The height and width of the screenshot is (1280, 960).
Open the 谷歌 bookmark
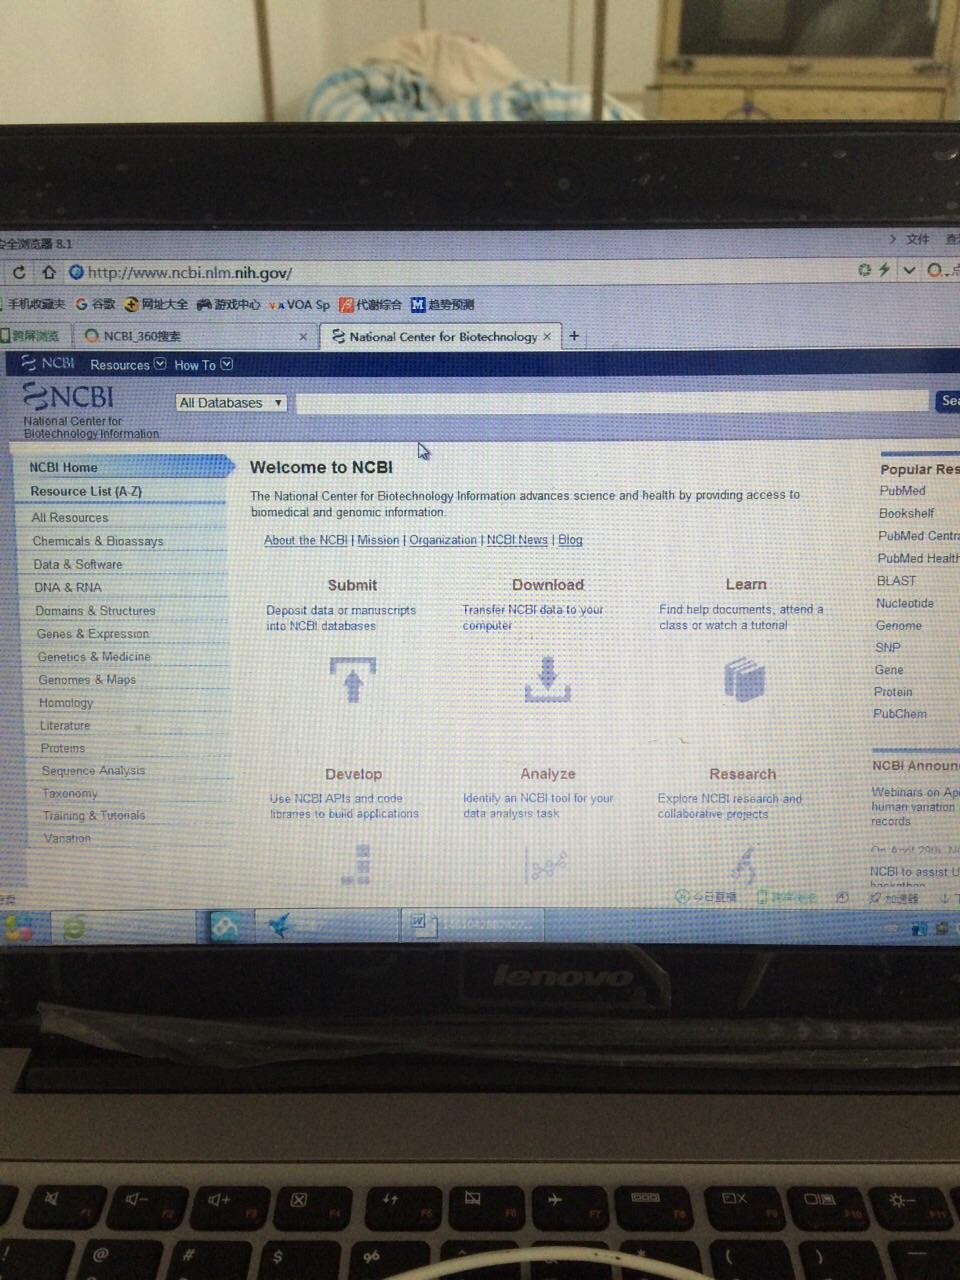pos(96,304)
